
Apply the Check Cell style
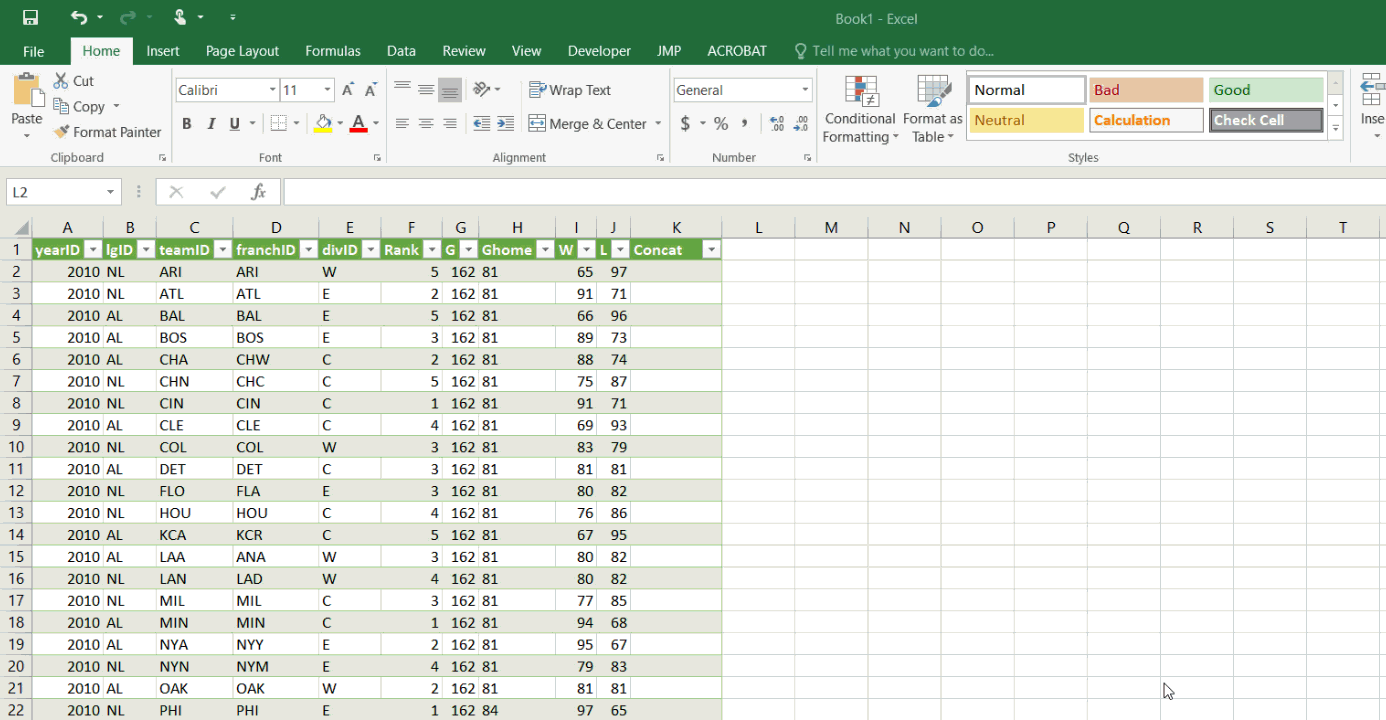tap(1266, 120)
